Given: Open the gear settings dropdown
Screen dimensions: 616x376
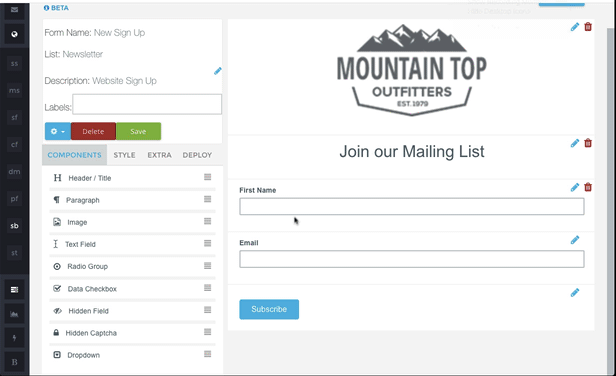Looking at the screenshot, I should pos(58,131).
